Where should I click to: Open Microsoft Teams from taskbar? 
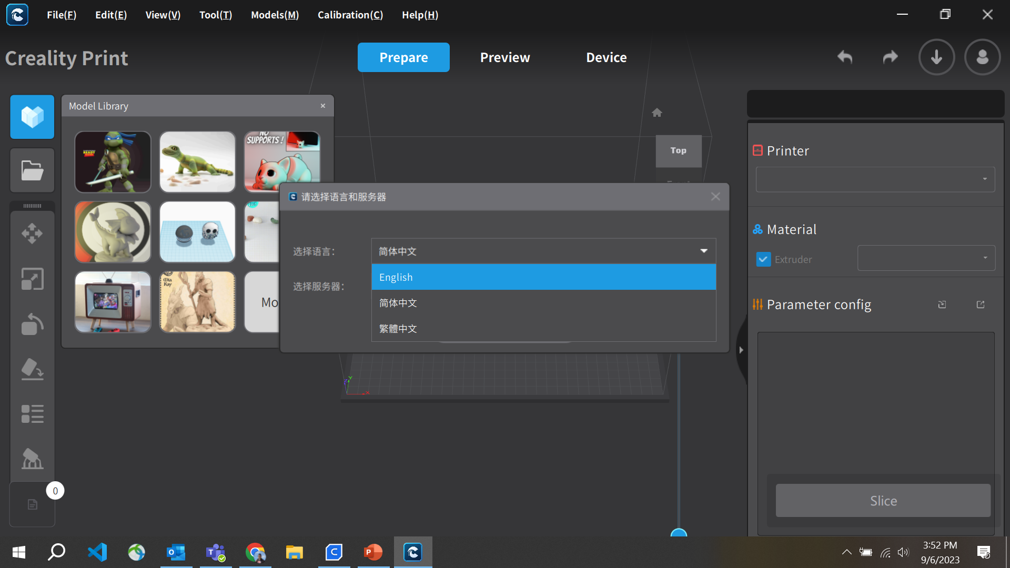(x=215, y=552)
